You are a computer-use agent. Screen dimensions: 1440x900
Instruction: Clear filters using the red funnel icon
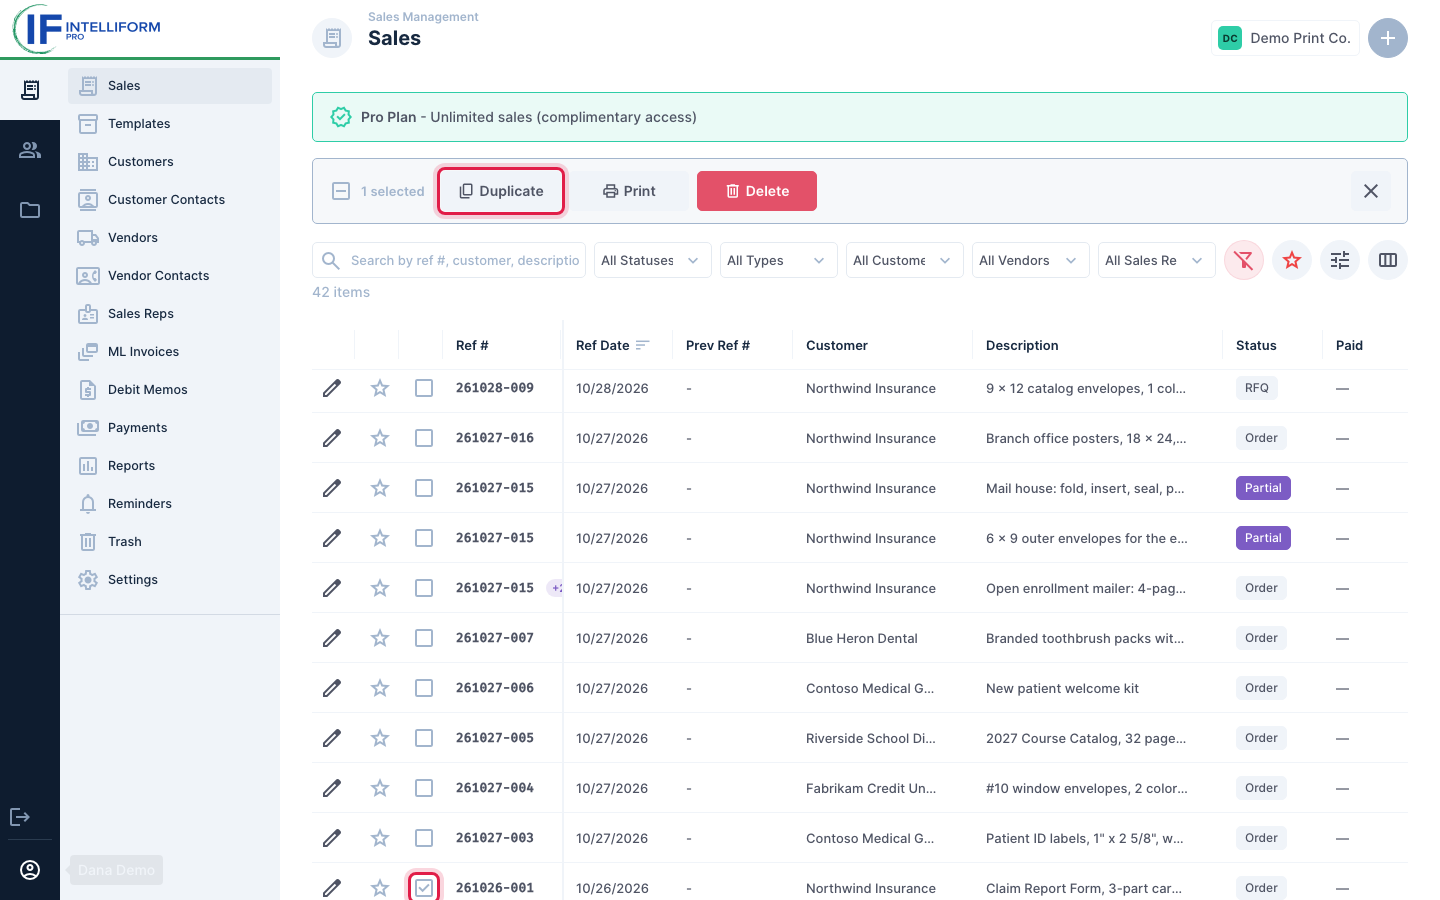coord(1244,260)
